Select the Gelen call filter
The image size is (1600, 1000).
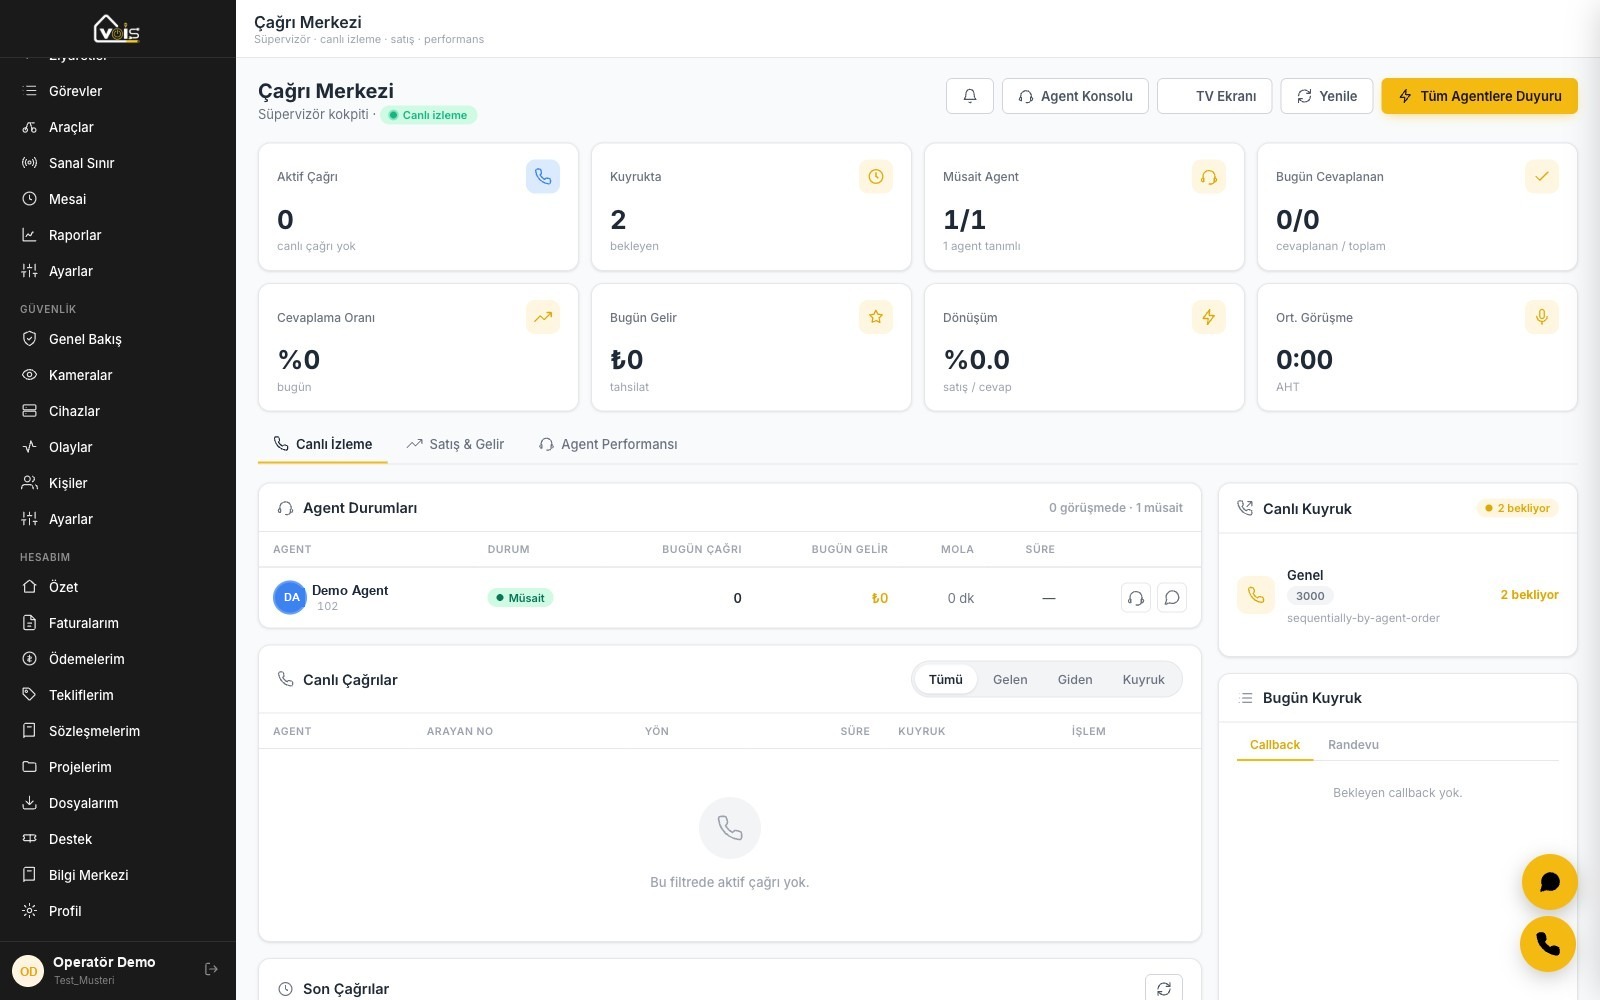coord(1010,679)
